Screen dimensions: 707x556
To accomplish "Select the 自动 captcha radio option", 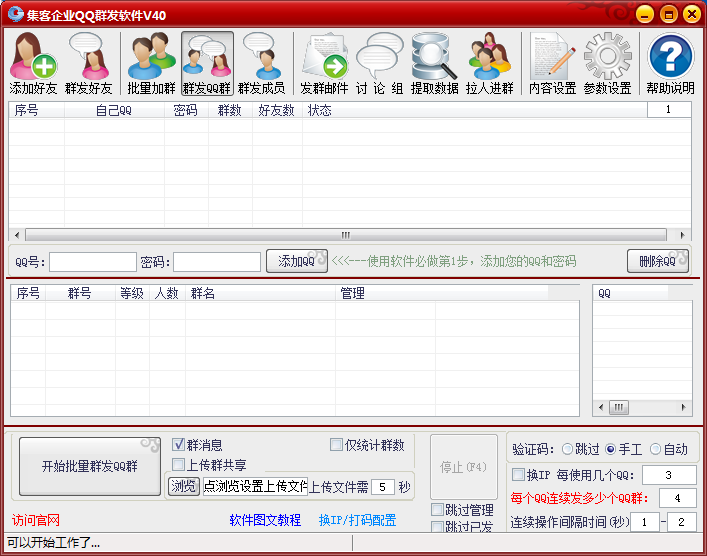I will point(655,449).
